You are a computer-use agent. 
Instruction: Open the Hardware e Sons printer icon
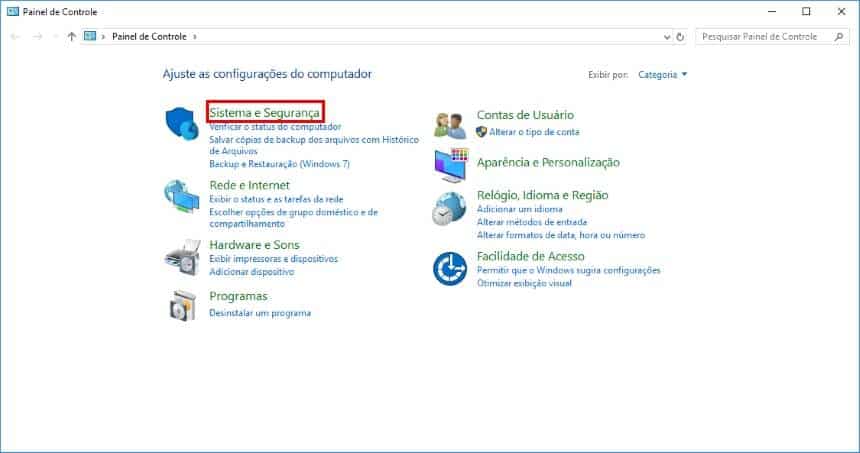[182, 257]
